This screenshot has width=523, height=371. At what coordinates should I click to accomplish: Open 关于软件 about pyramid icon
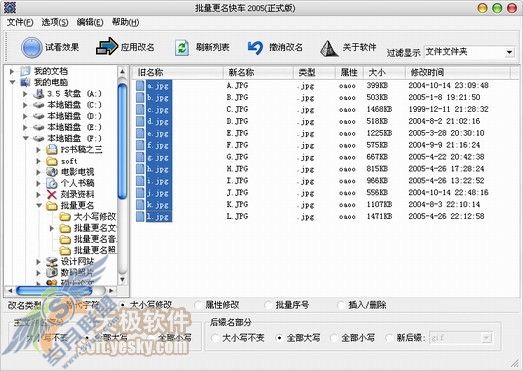click(329, 48)
